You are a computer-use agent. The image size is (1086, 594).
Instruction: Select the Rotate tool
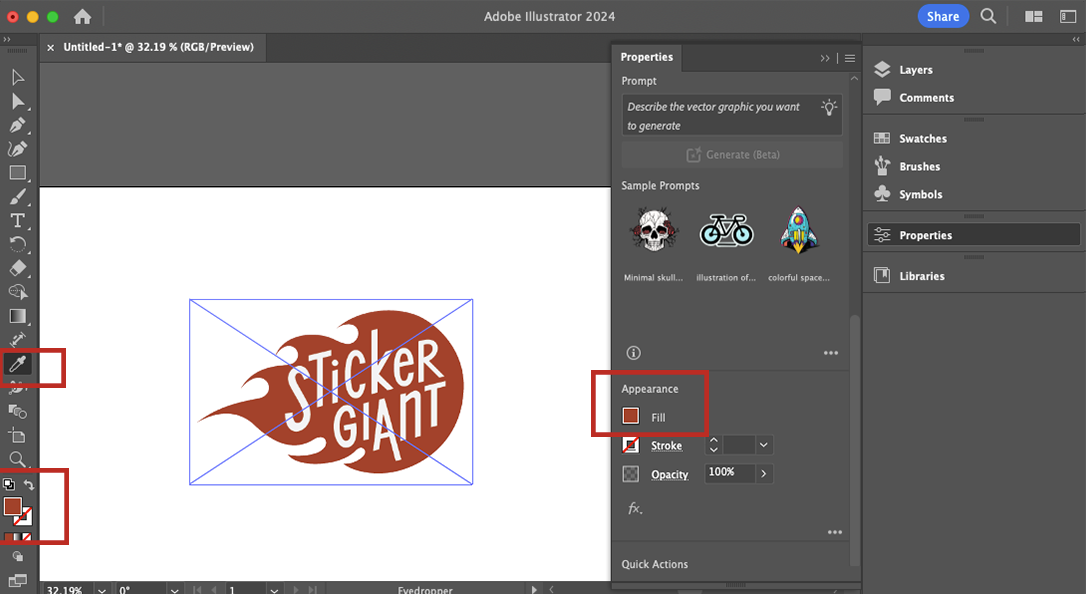(17, 244)
